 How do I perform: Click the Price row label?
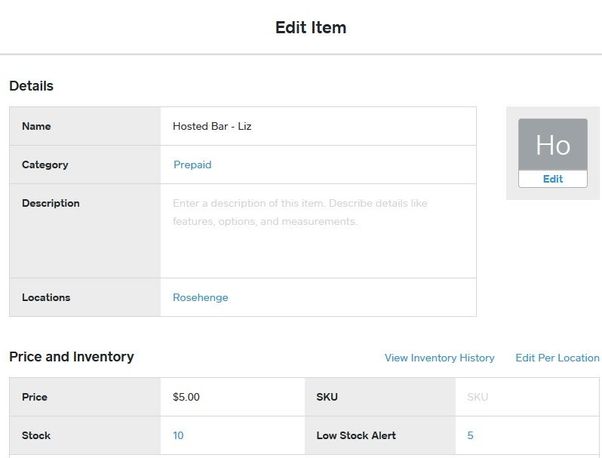35,397
